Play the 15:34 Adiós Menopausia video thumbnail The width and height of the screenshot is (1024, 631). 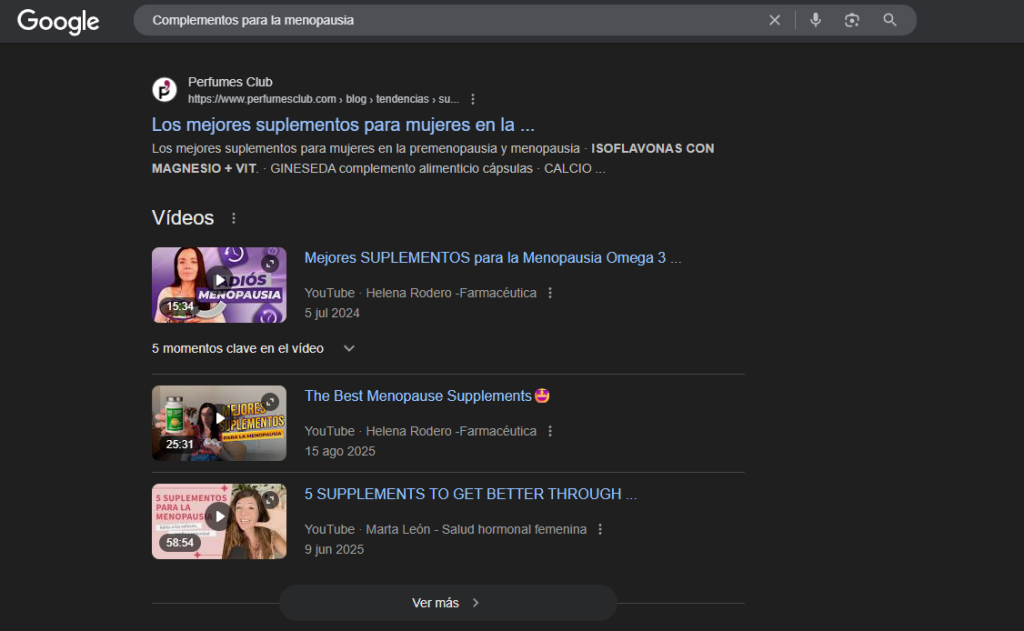219,285
